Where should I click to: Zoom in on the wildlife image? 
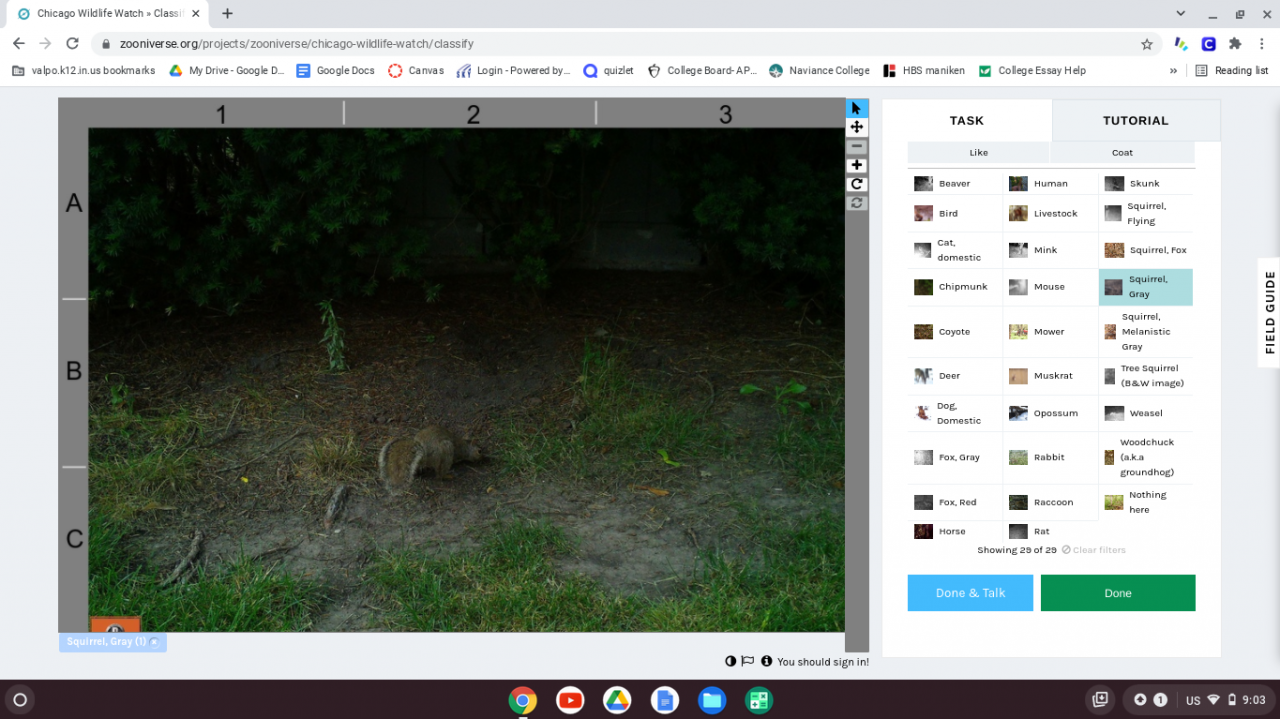(856, 165)
